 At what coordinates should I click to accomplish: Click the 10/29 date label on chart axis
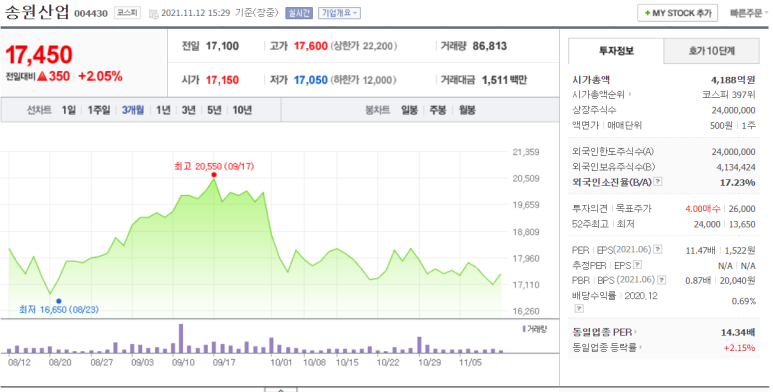pyautogui.click(x=429, y=362)
